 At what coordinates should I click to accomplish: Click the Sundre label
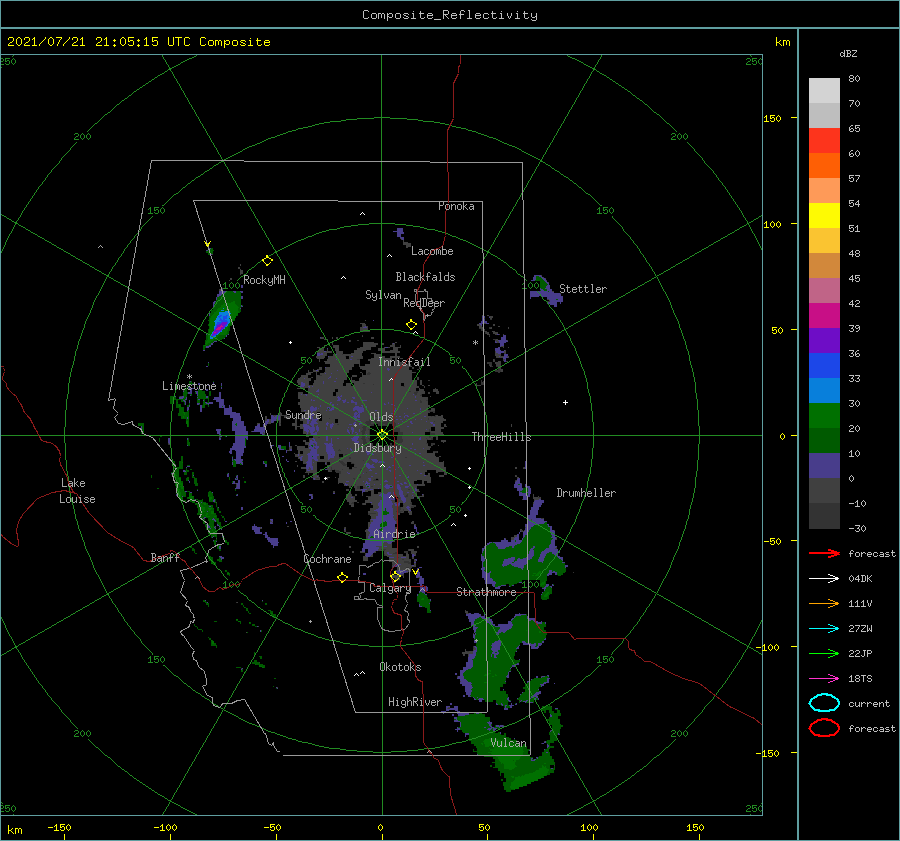click(303, 415)
